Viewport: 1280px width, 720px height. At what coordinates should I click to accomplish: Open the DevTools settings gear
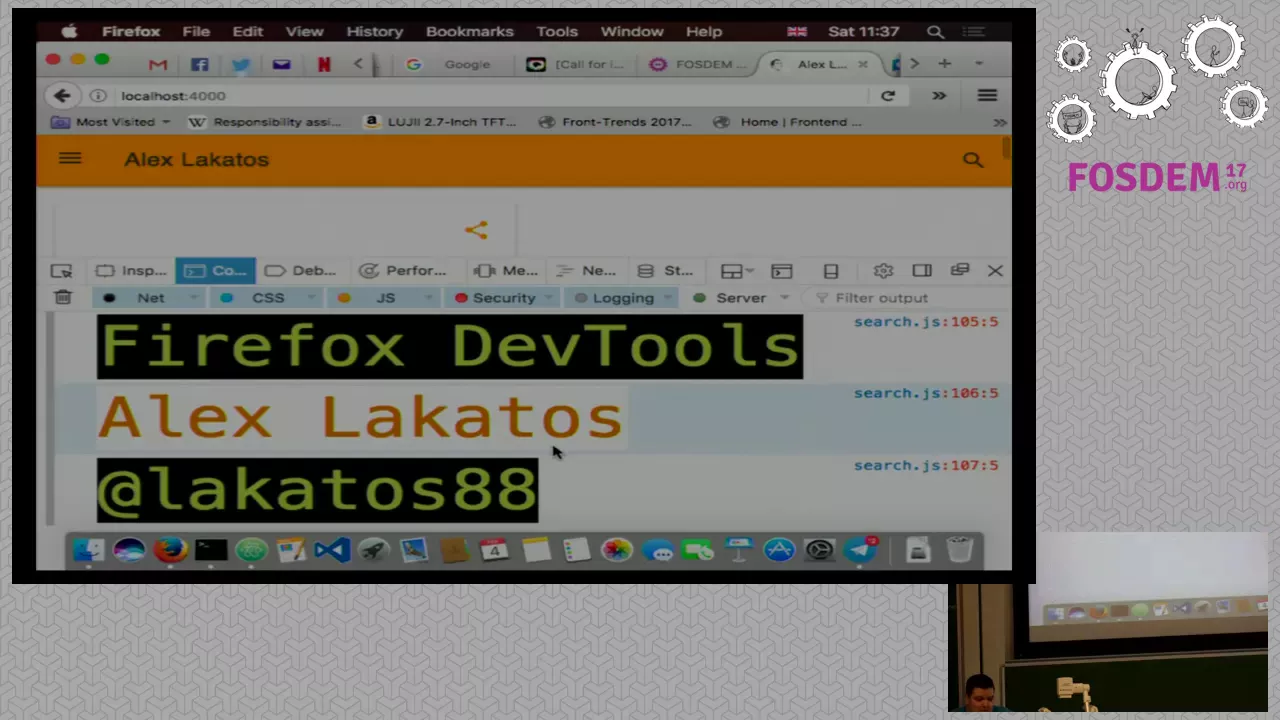[882, 271]
